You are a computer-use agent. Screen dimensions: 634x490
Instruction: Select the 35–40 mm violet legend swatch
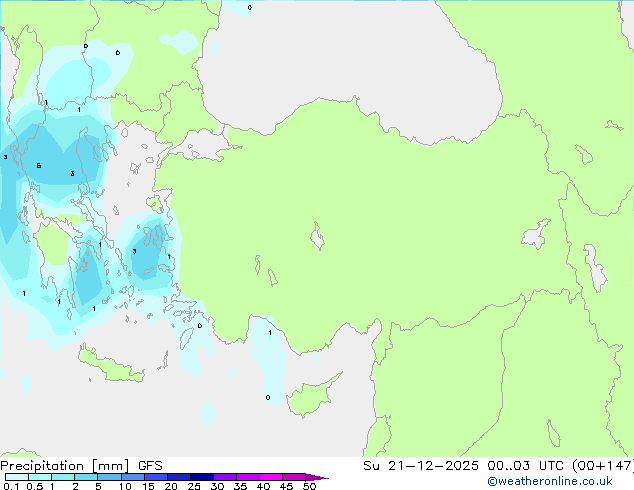(x=248, y=477)
